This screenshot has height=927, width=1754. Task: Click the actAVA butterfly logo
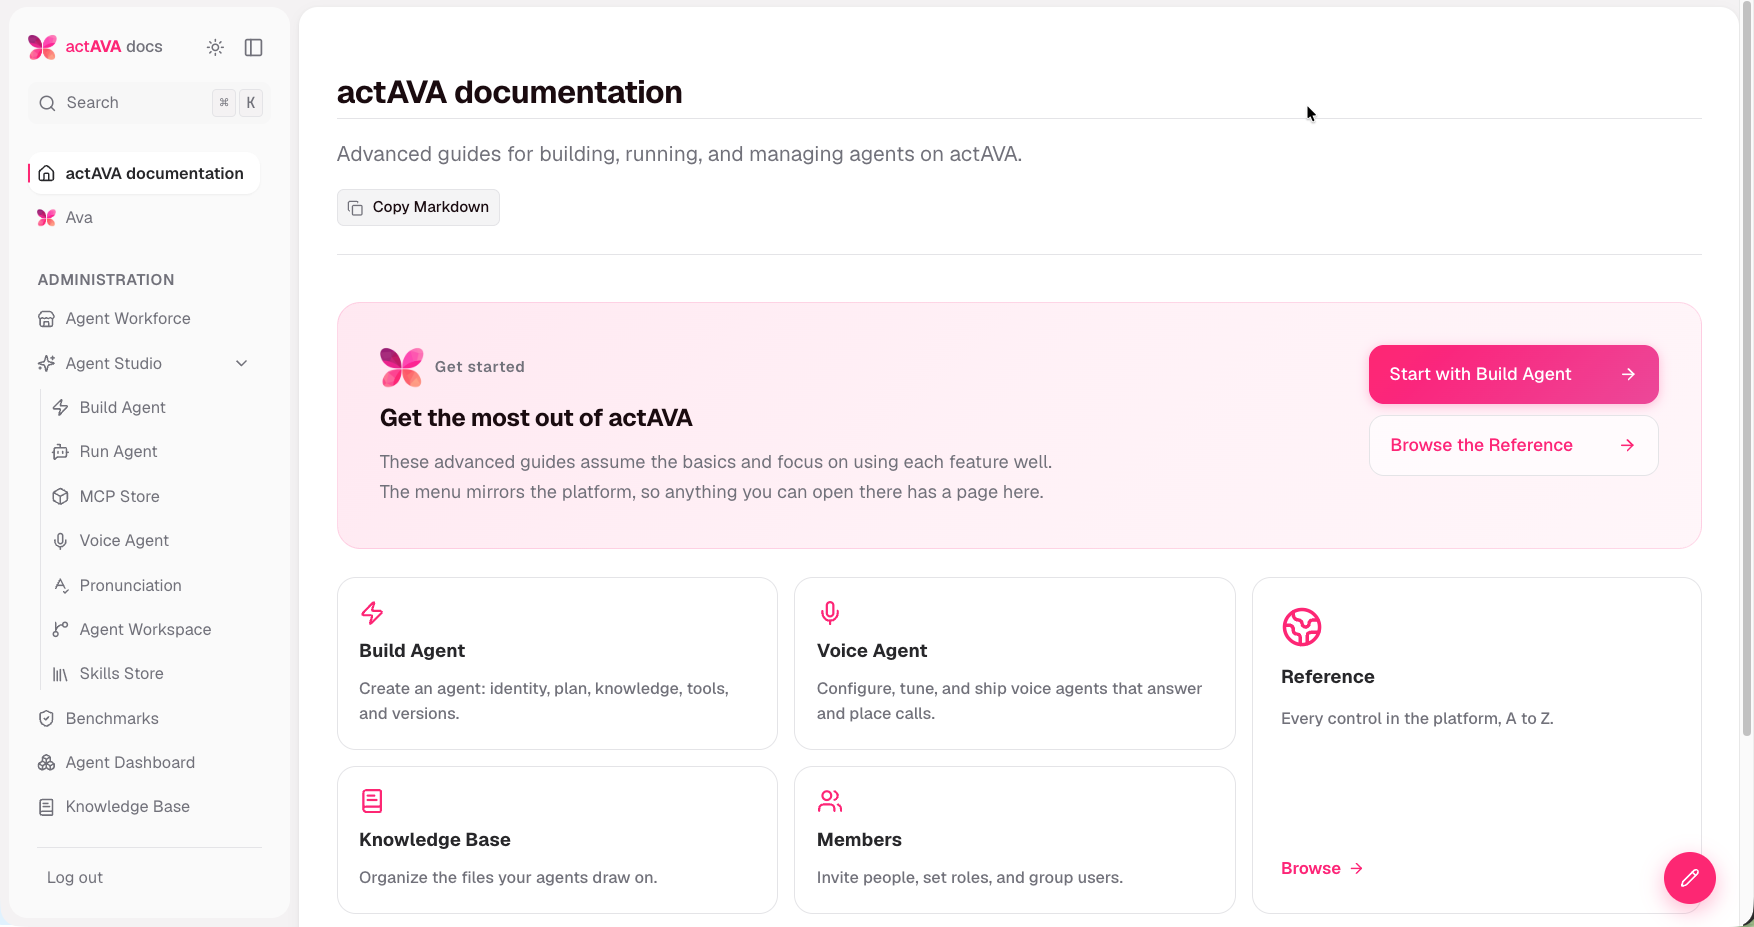point(42,47)
